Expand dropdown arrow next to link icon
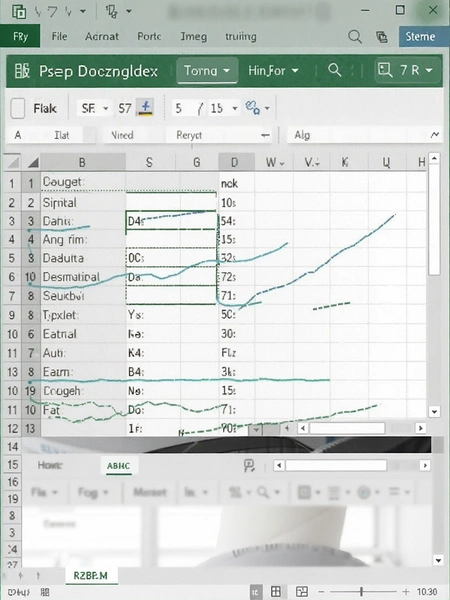The height and width of the screenshot is (600, 450). pos(267,108)
